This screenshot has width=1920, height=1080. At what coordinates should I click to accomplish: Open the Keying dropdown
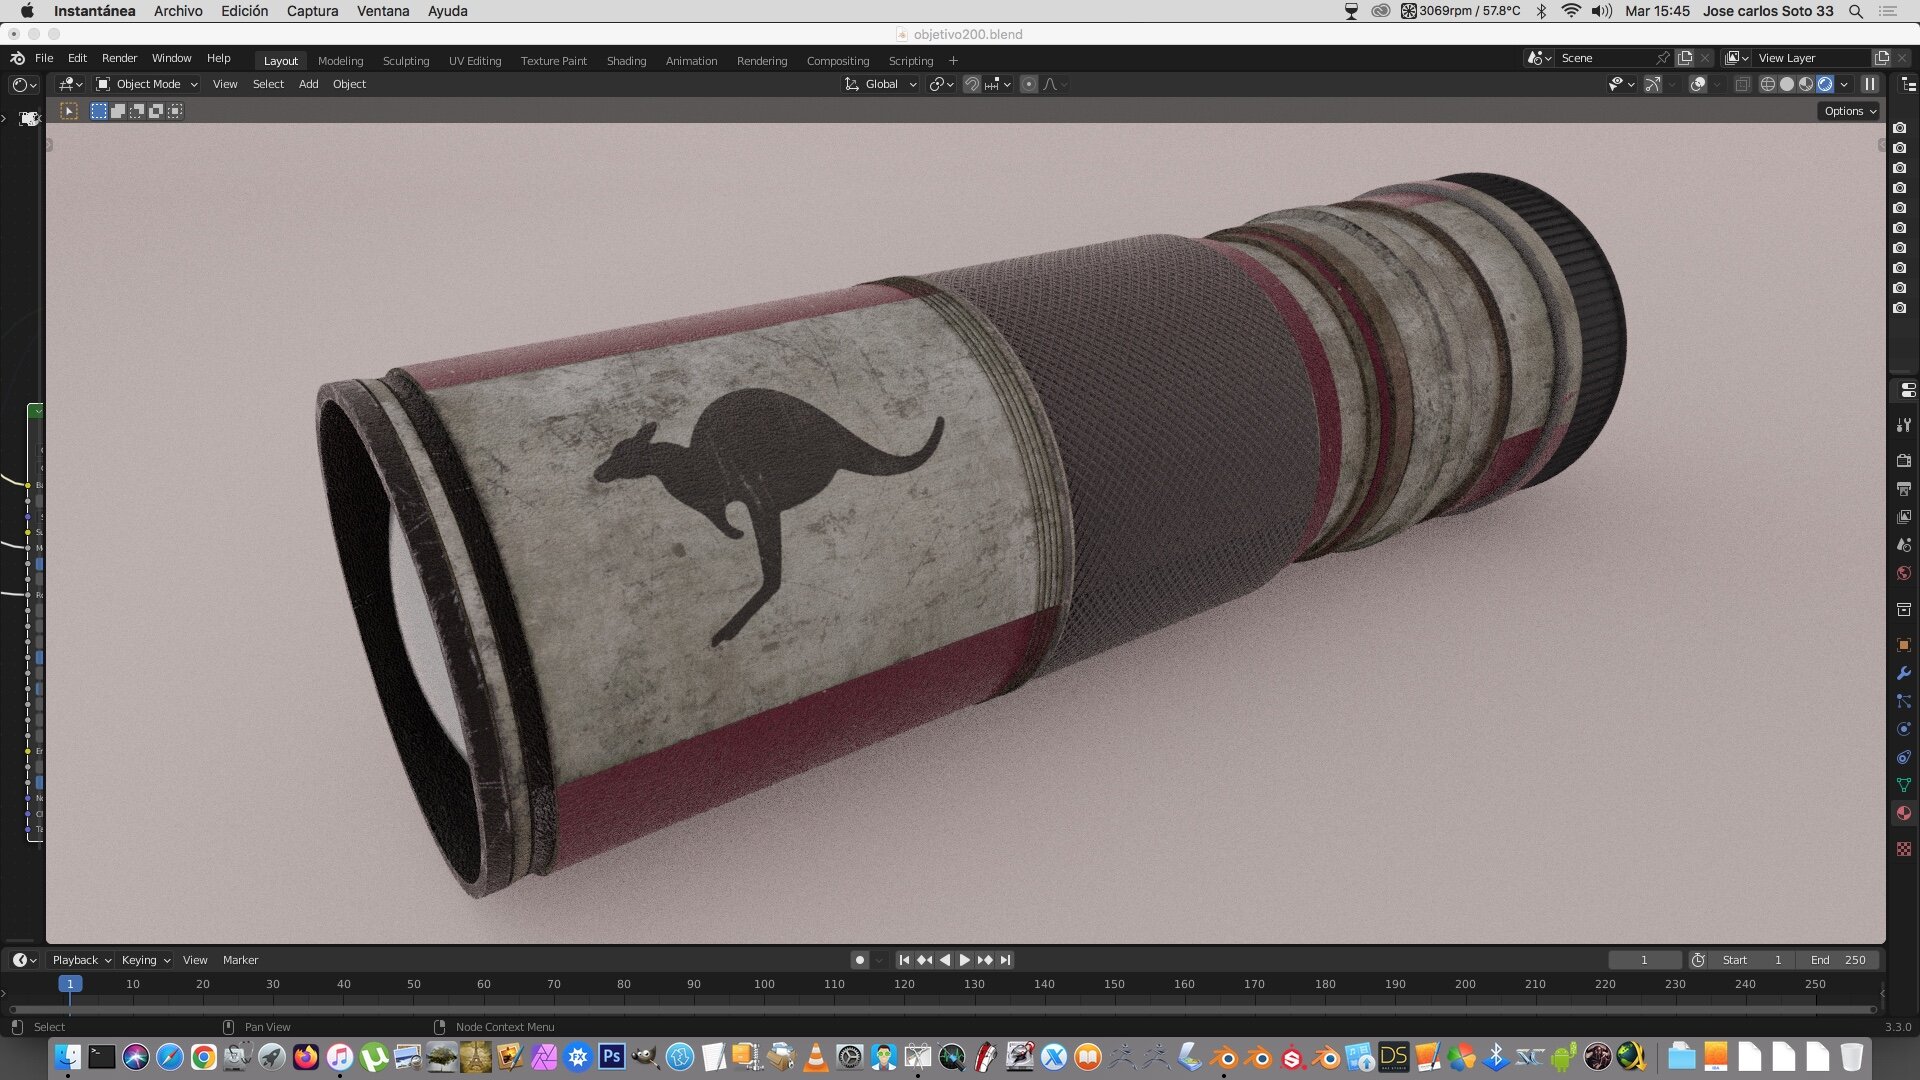pos(146,960)
